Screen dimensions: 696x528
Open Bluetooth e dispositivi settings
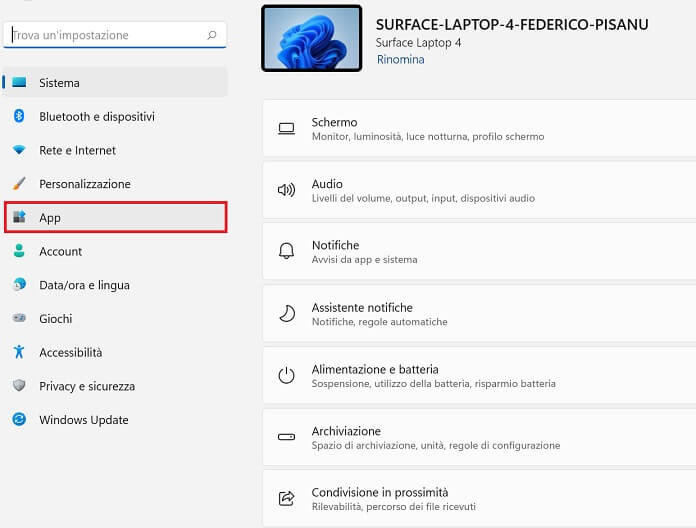click(x=115, y=116)
